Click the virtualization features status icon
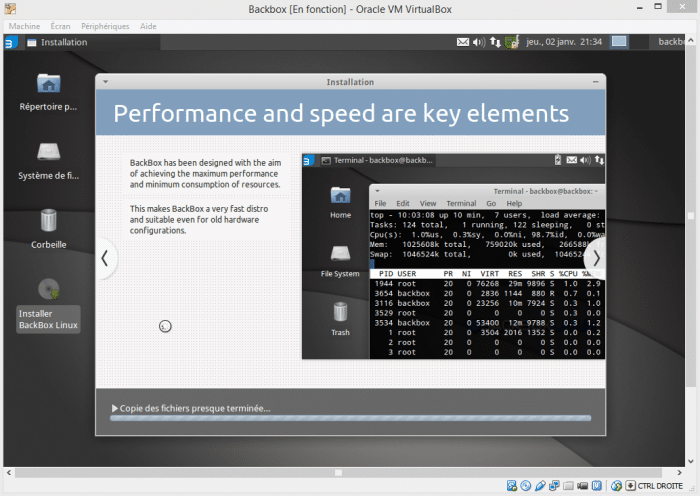 coord(596,486)
